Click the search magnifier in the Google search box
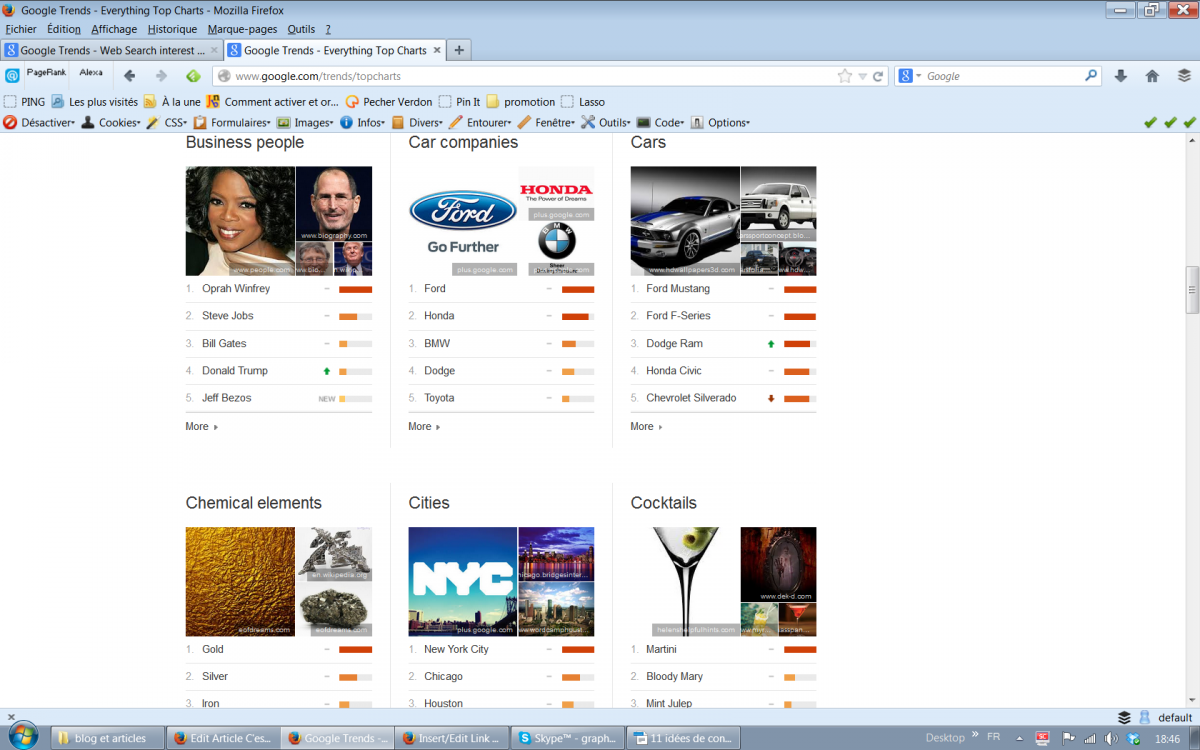 pyautogui.click(x=1091, y=75)
